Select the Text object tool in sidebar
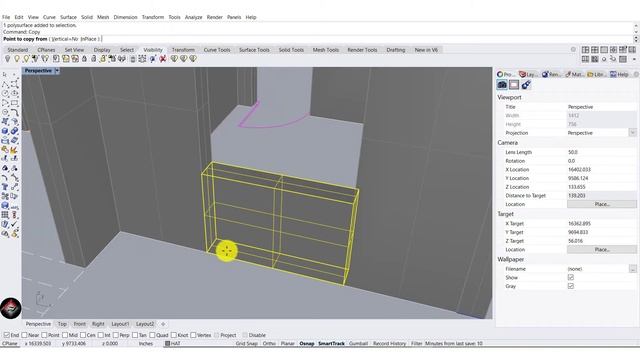The width and height of the screenshot is (640, 360). click(x=5, y=187)
